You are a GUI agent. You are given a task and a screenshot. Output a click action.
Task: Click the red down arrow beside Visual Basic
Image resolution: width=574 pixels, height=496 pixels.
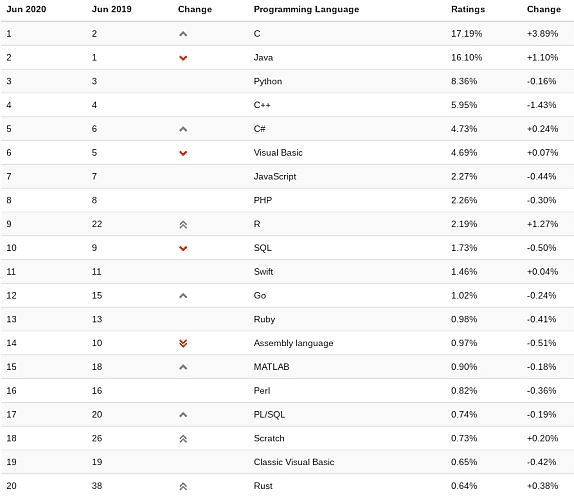(183, 153)
